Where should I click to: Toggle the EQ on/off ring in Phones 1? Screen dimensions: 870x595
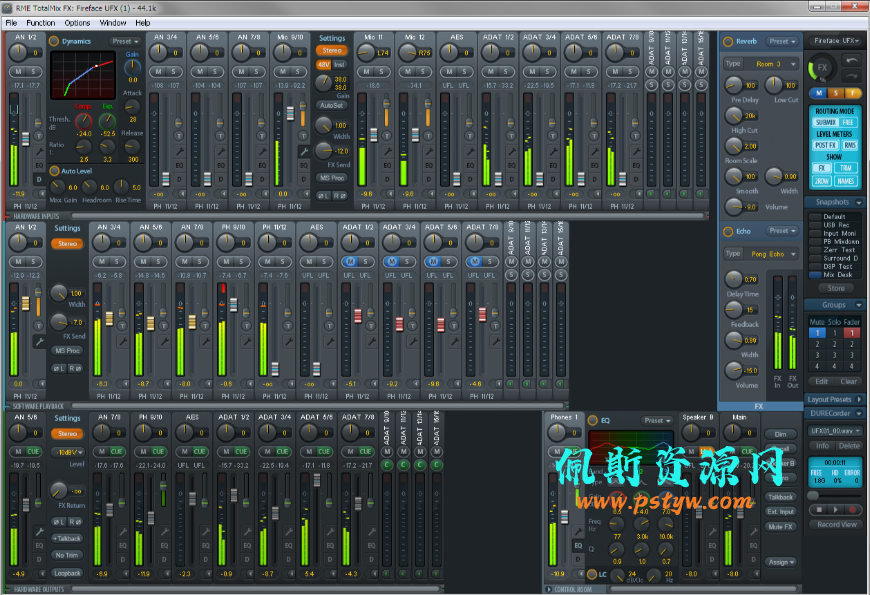[x=593, y=420]
